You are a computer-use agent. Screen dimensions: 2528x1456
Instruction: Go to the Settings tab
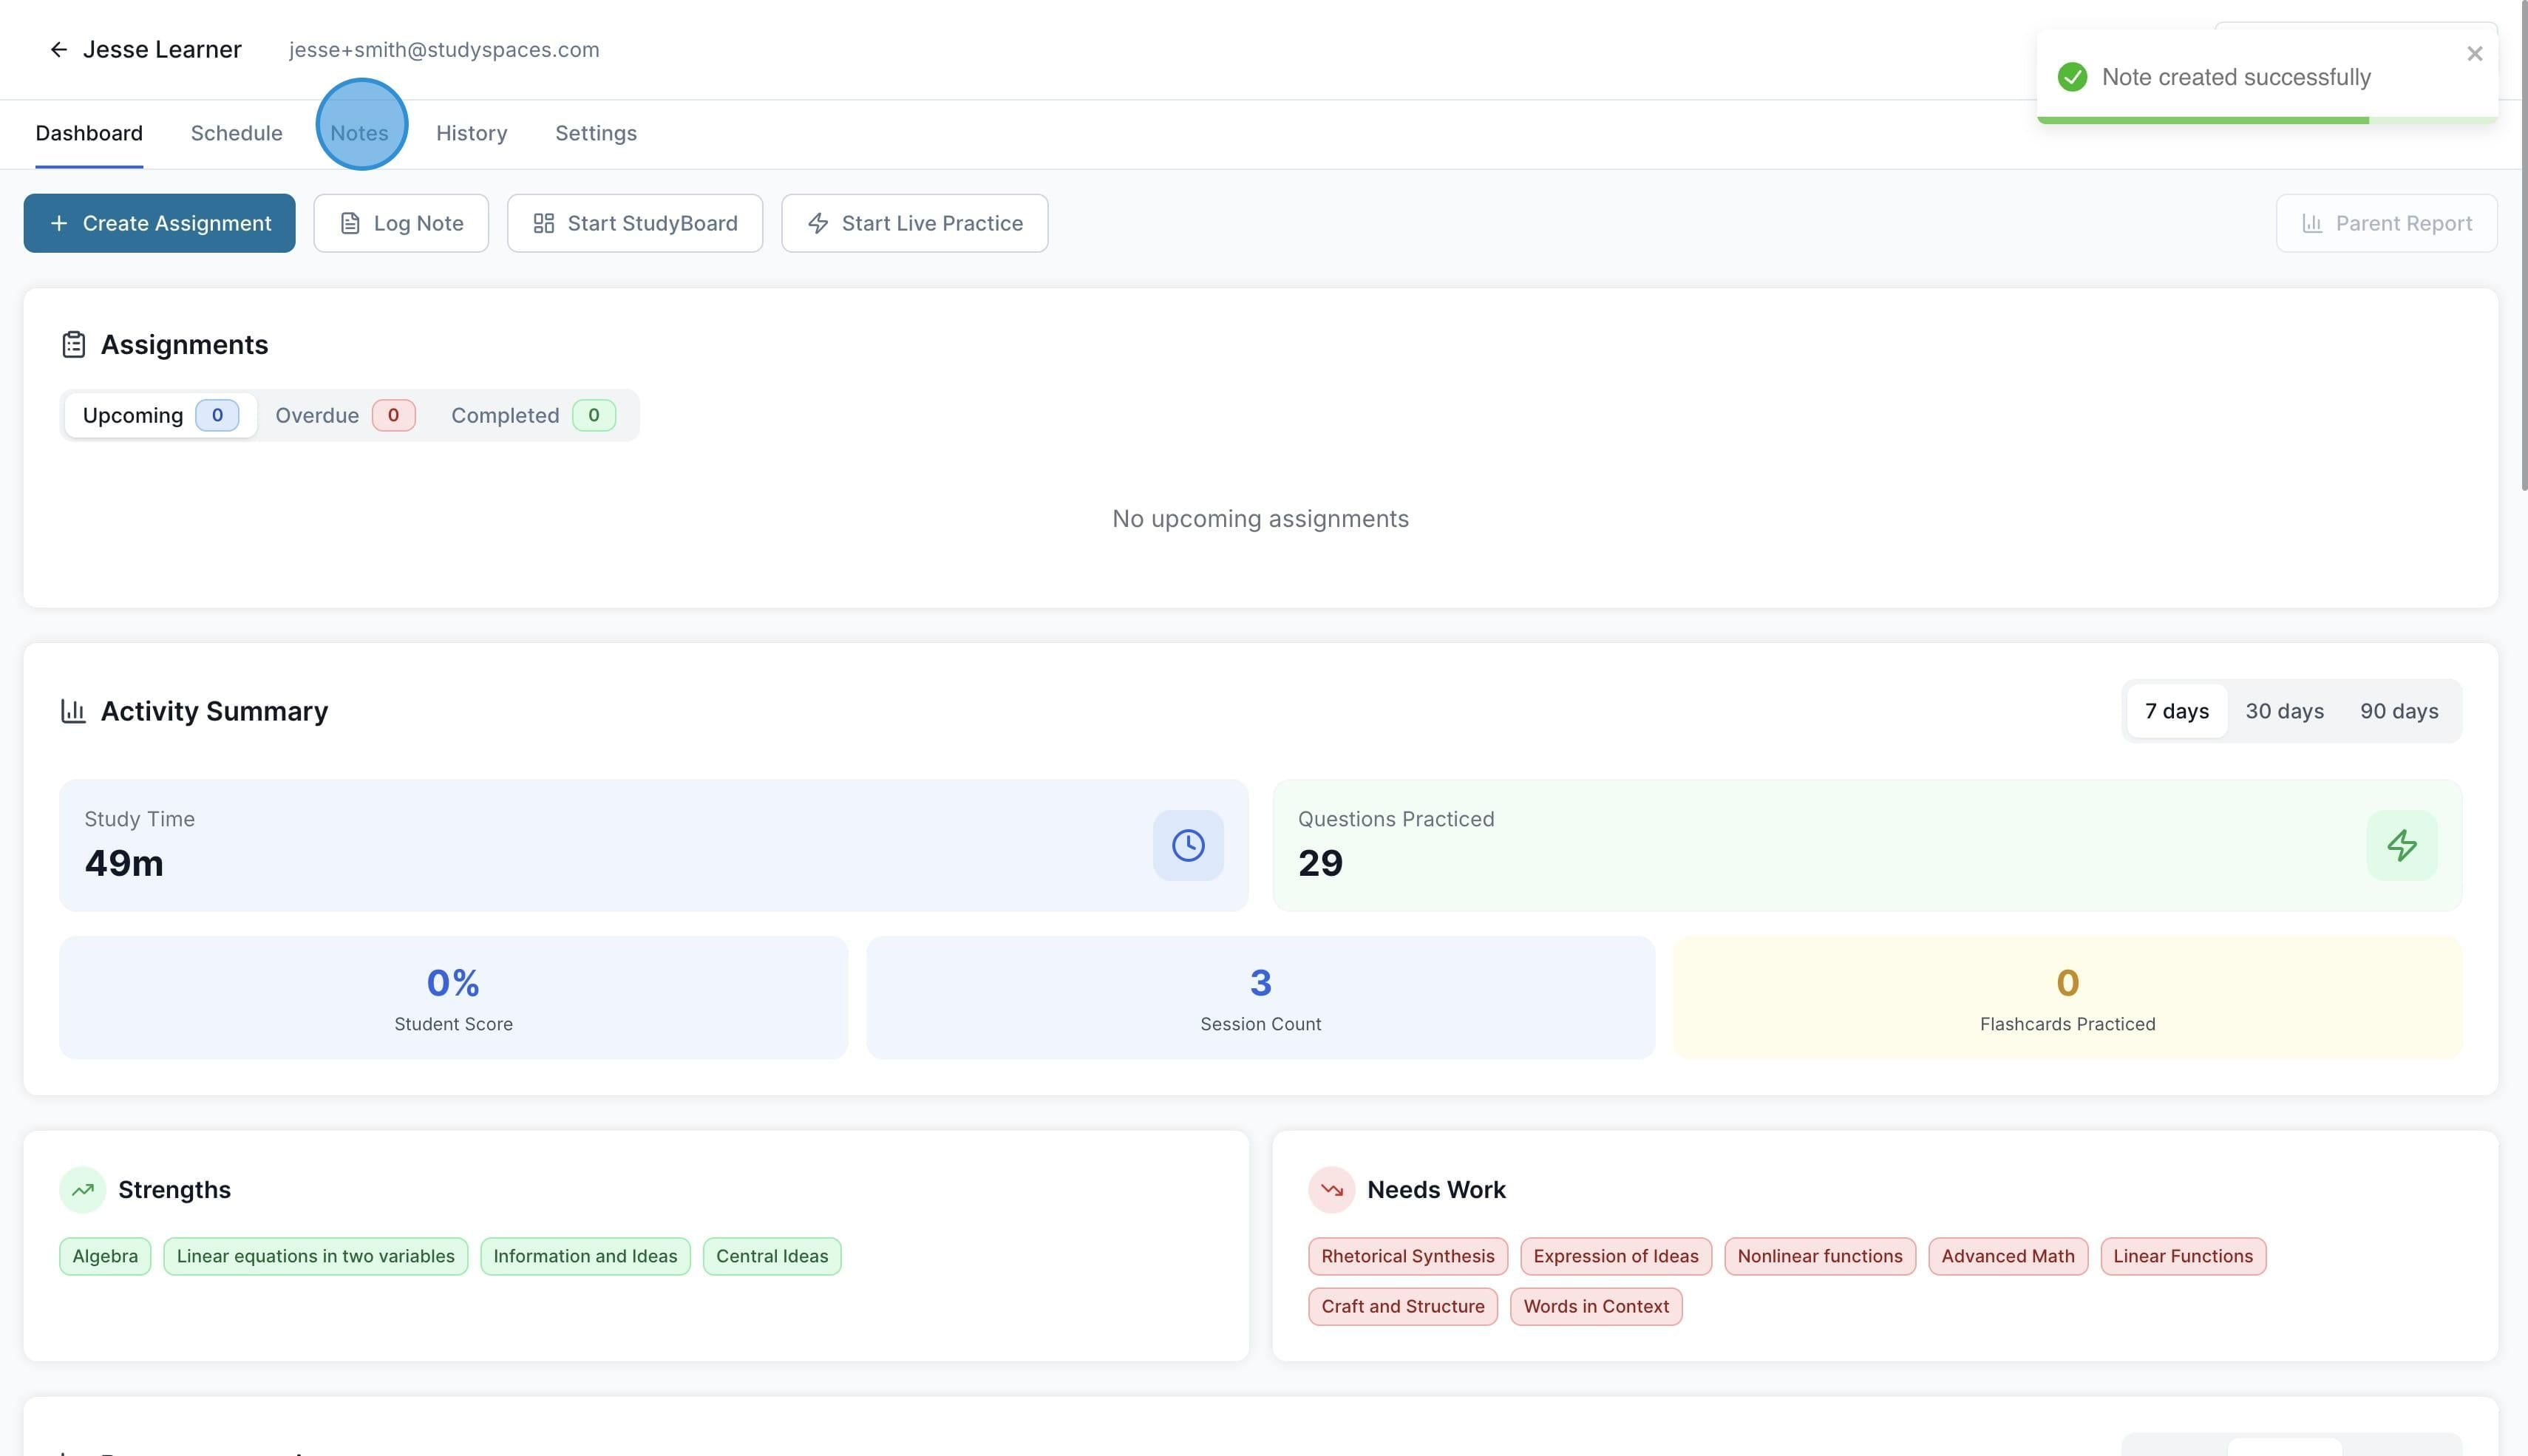pyautogui.click(x=596, y=133)
